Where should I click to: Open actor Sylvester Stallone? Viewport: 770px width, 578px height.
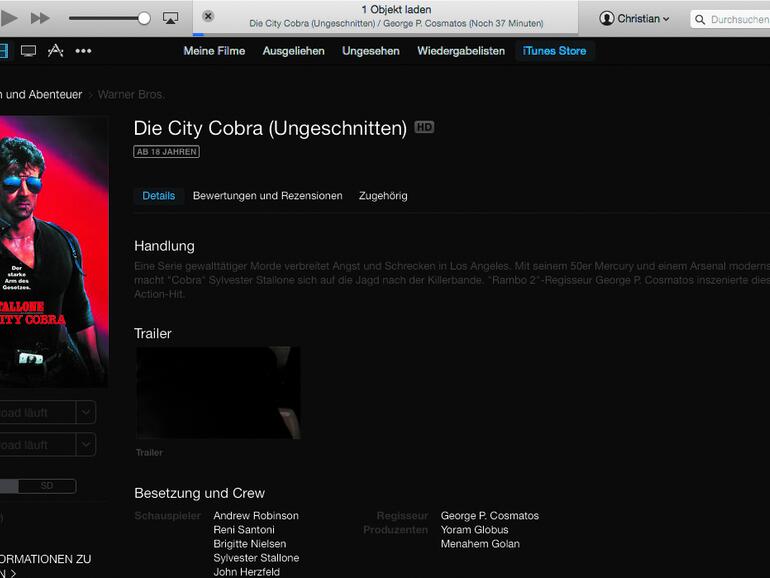click(256, 558)
